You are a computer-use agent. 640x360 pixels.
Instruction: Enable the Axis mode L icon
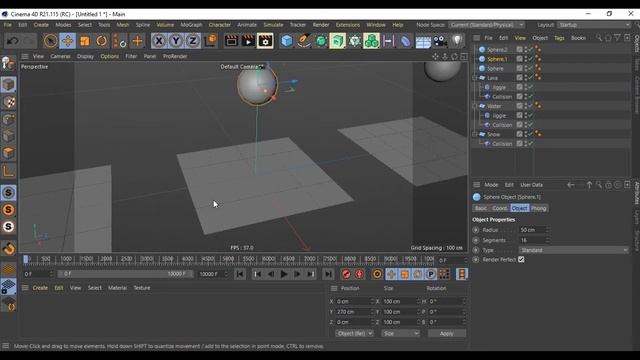(x=8, y=171)
